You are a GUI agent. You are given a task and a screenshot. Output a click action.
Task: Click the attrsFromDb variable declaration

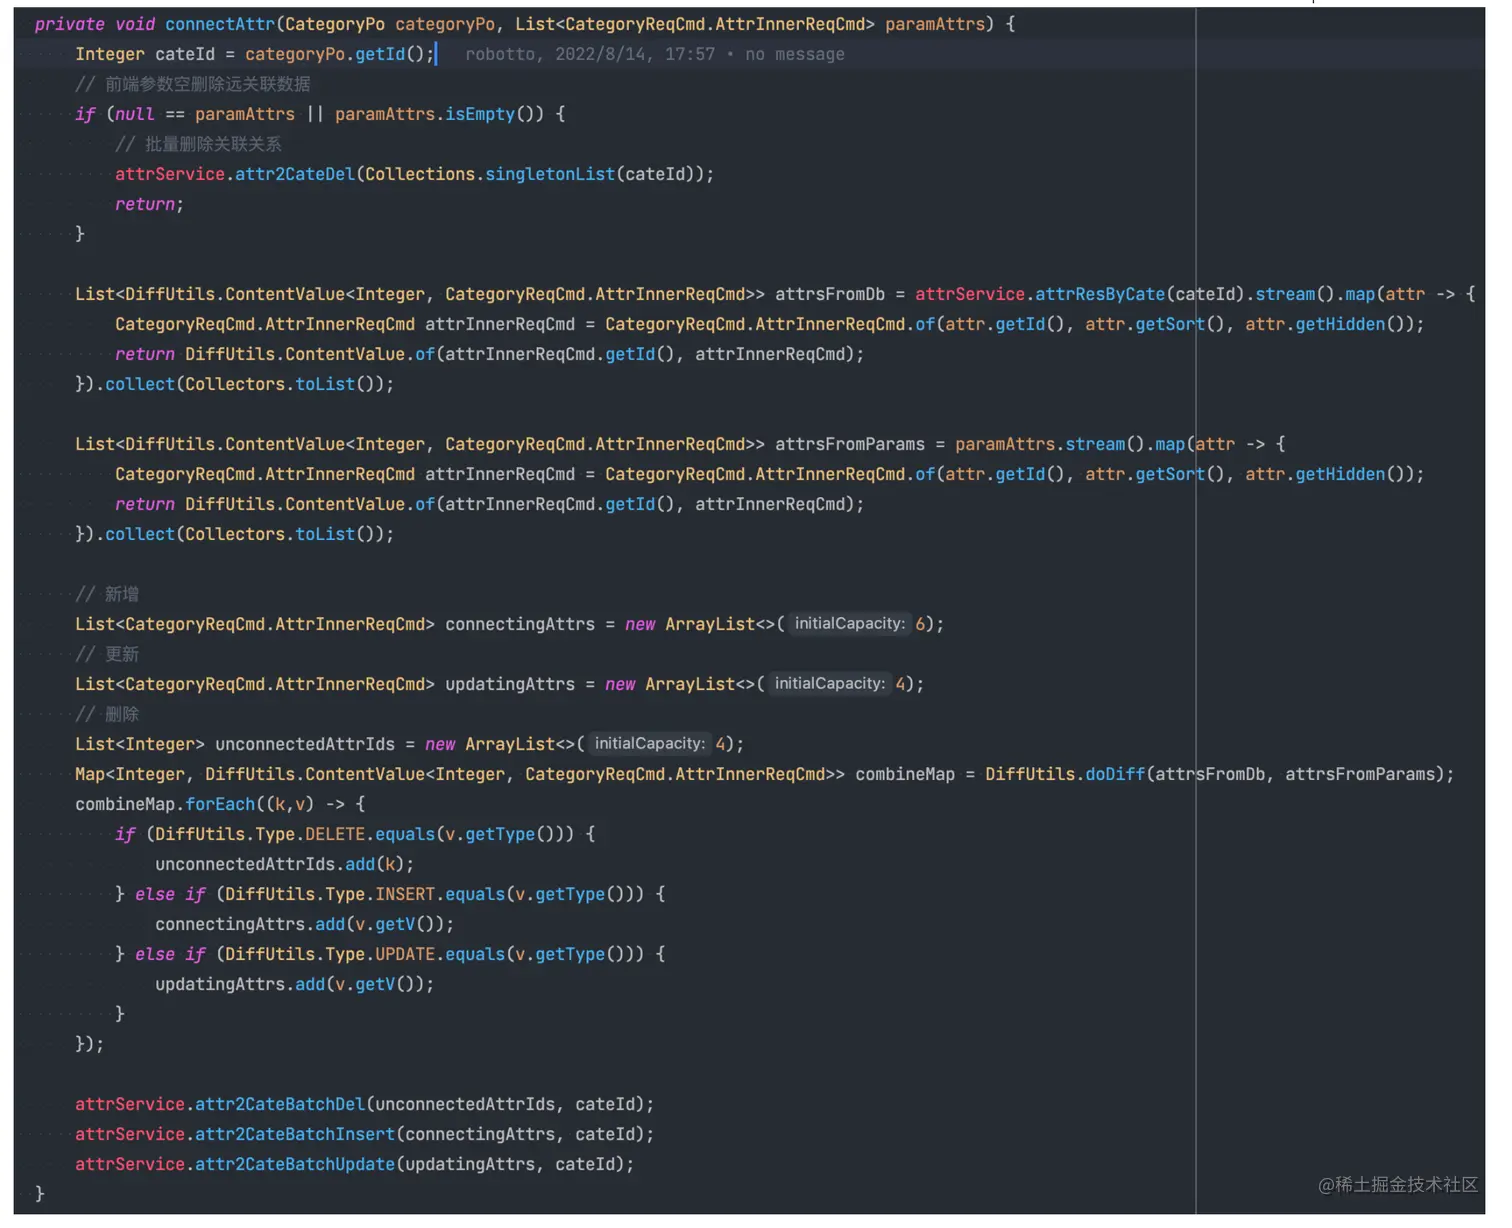click(830, 294)
